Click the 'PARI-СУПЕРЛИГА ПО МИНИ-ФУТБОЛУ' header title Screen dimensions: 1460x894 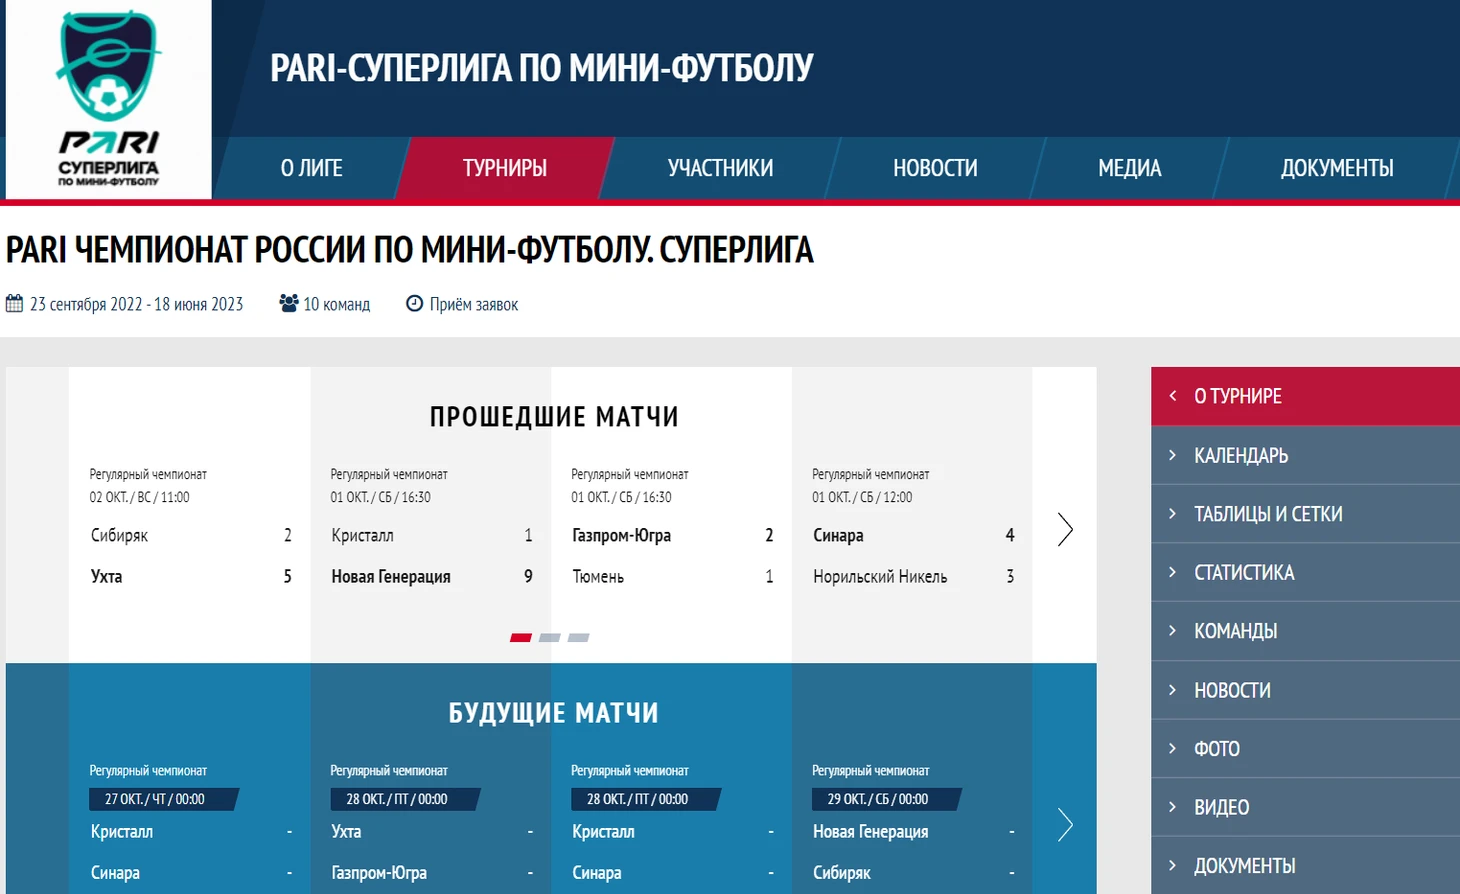point(541,68)
